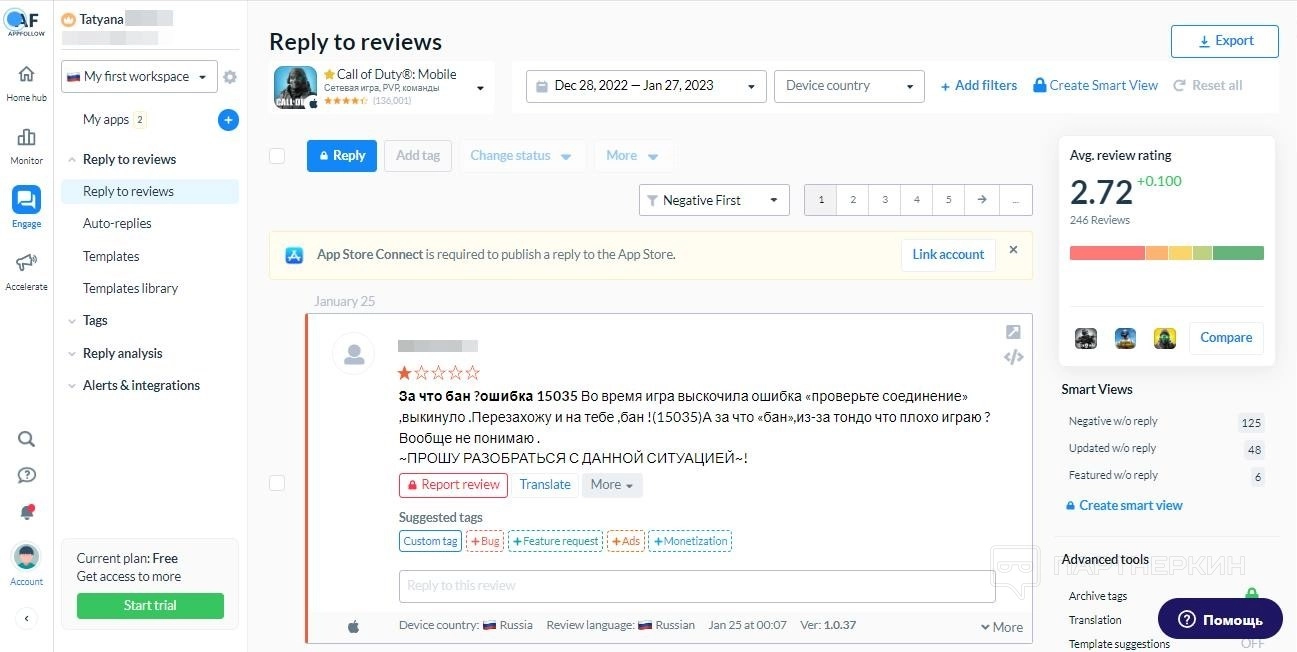Open the review embed code icon
The width and height of the screenshot is (1297, 652).
(x=1013, y=357)
